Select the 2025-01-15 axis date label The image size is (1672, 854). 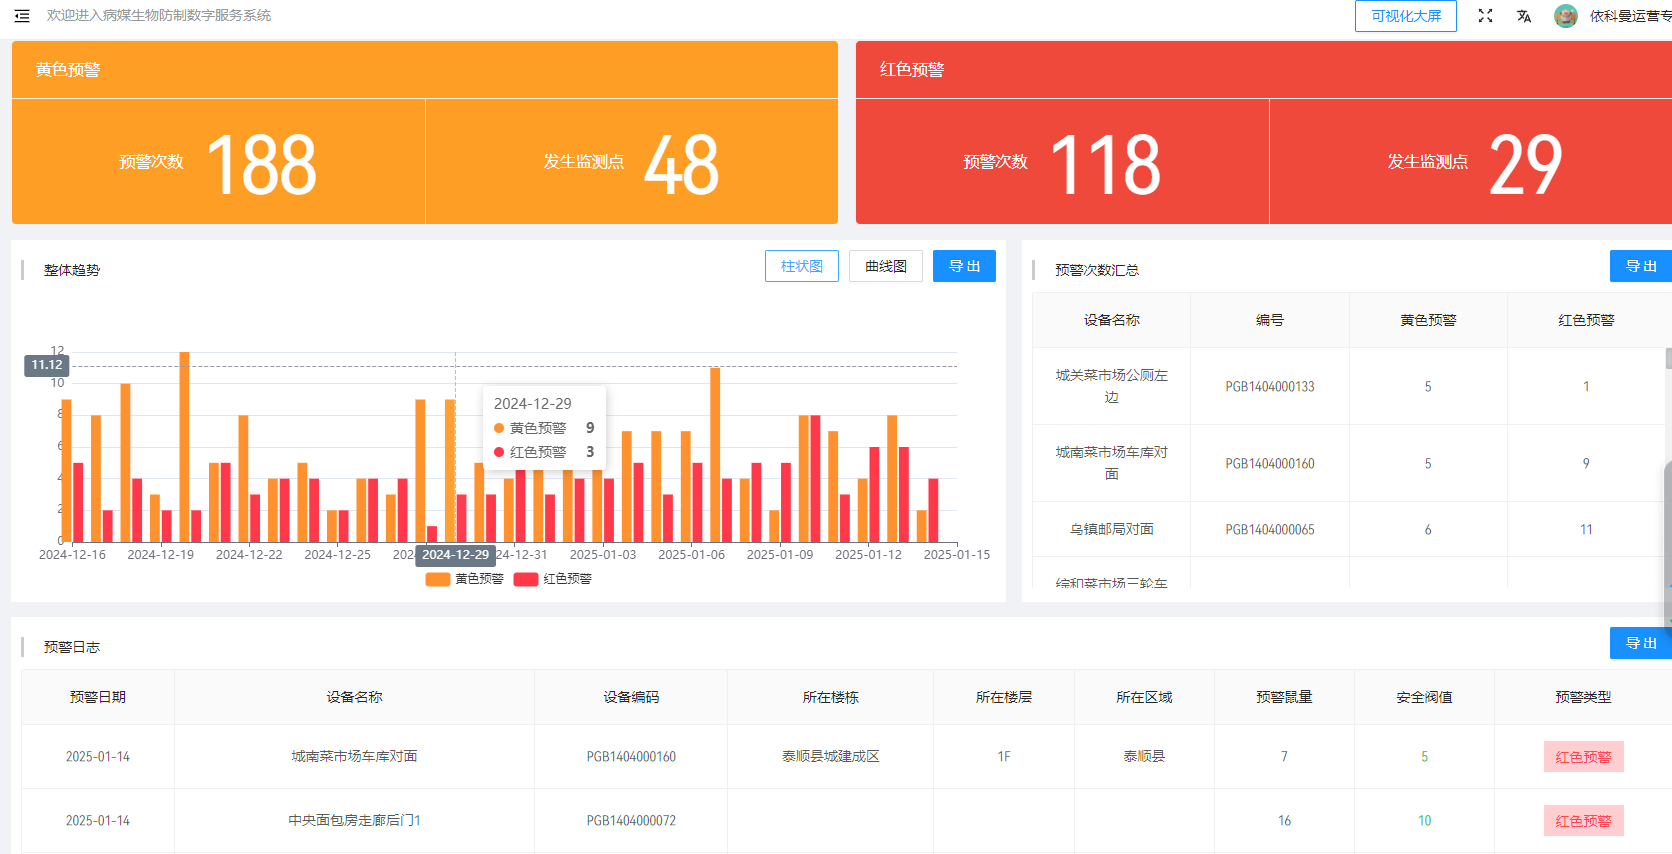957,555
